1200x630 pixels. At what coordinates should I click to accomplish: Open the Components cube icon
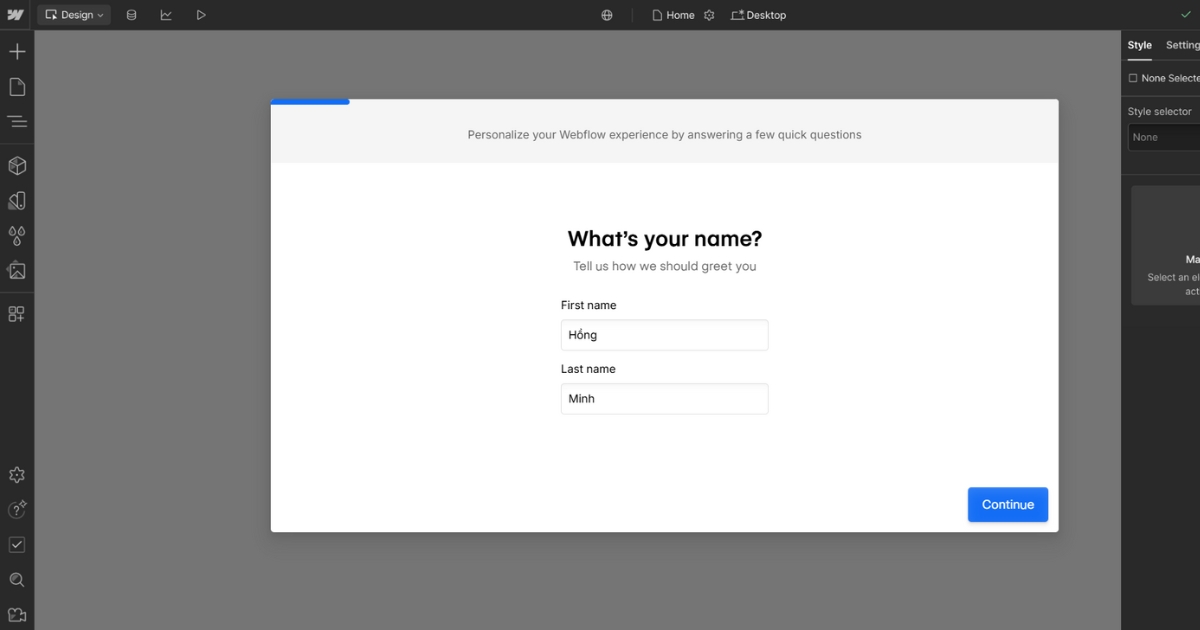coord(17,166)
